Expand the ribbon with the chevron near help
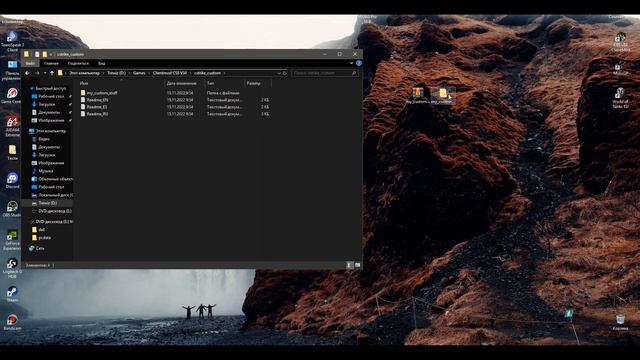This screenshot has height=360, width=640. point(351,63)
